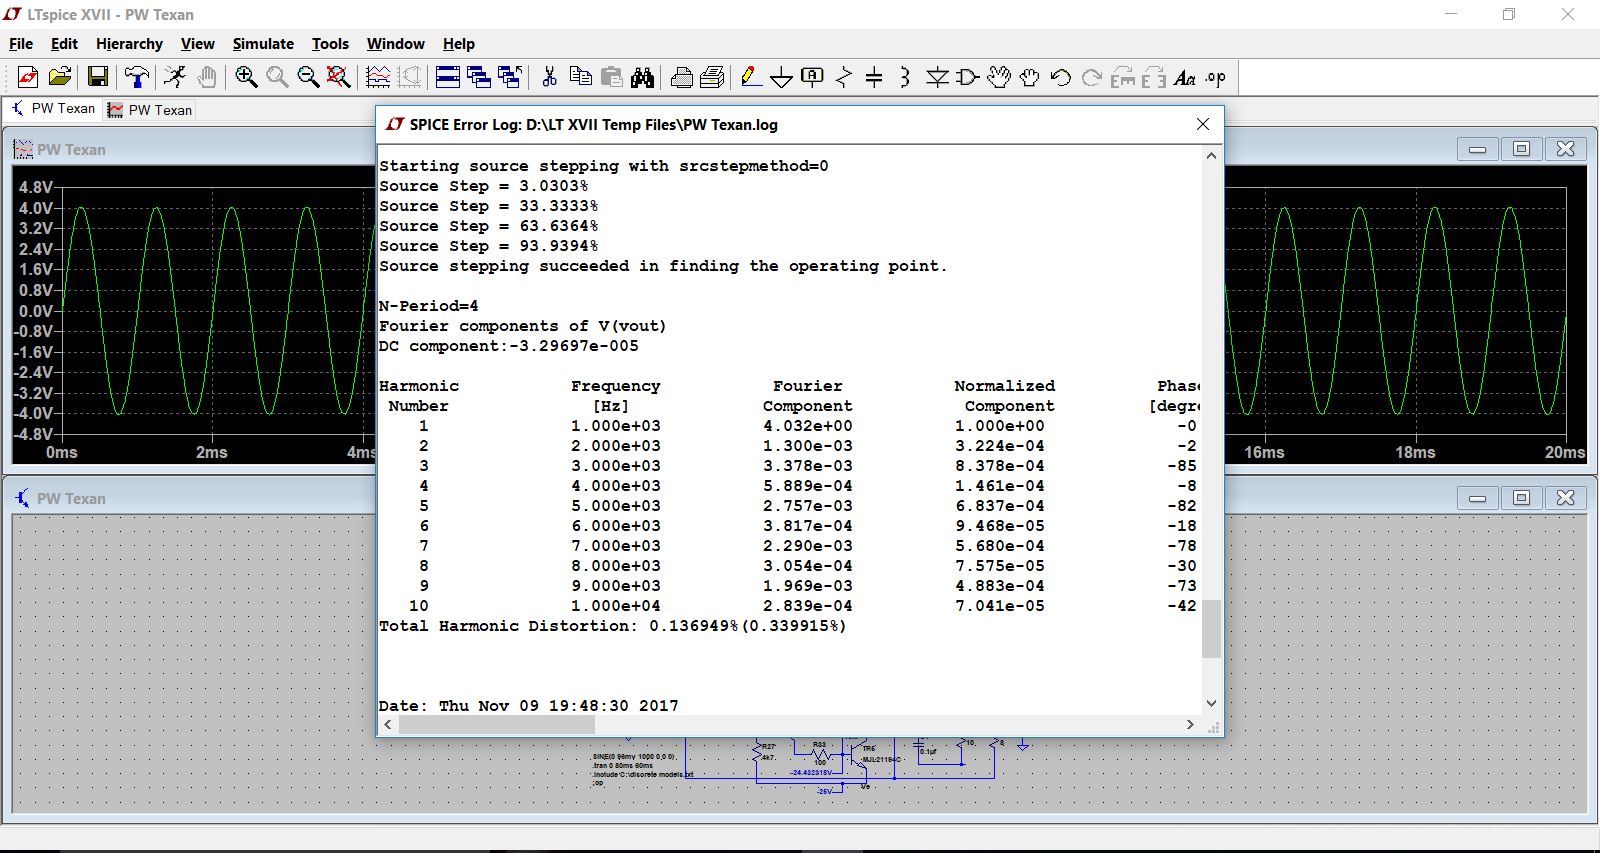This screenshot has width=1600, height=853.
Task: Click the error log vertical scrollbar thumb
Action: (x=1211, y=629)
